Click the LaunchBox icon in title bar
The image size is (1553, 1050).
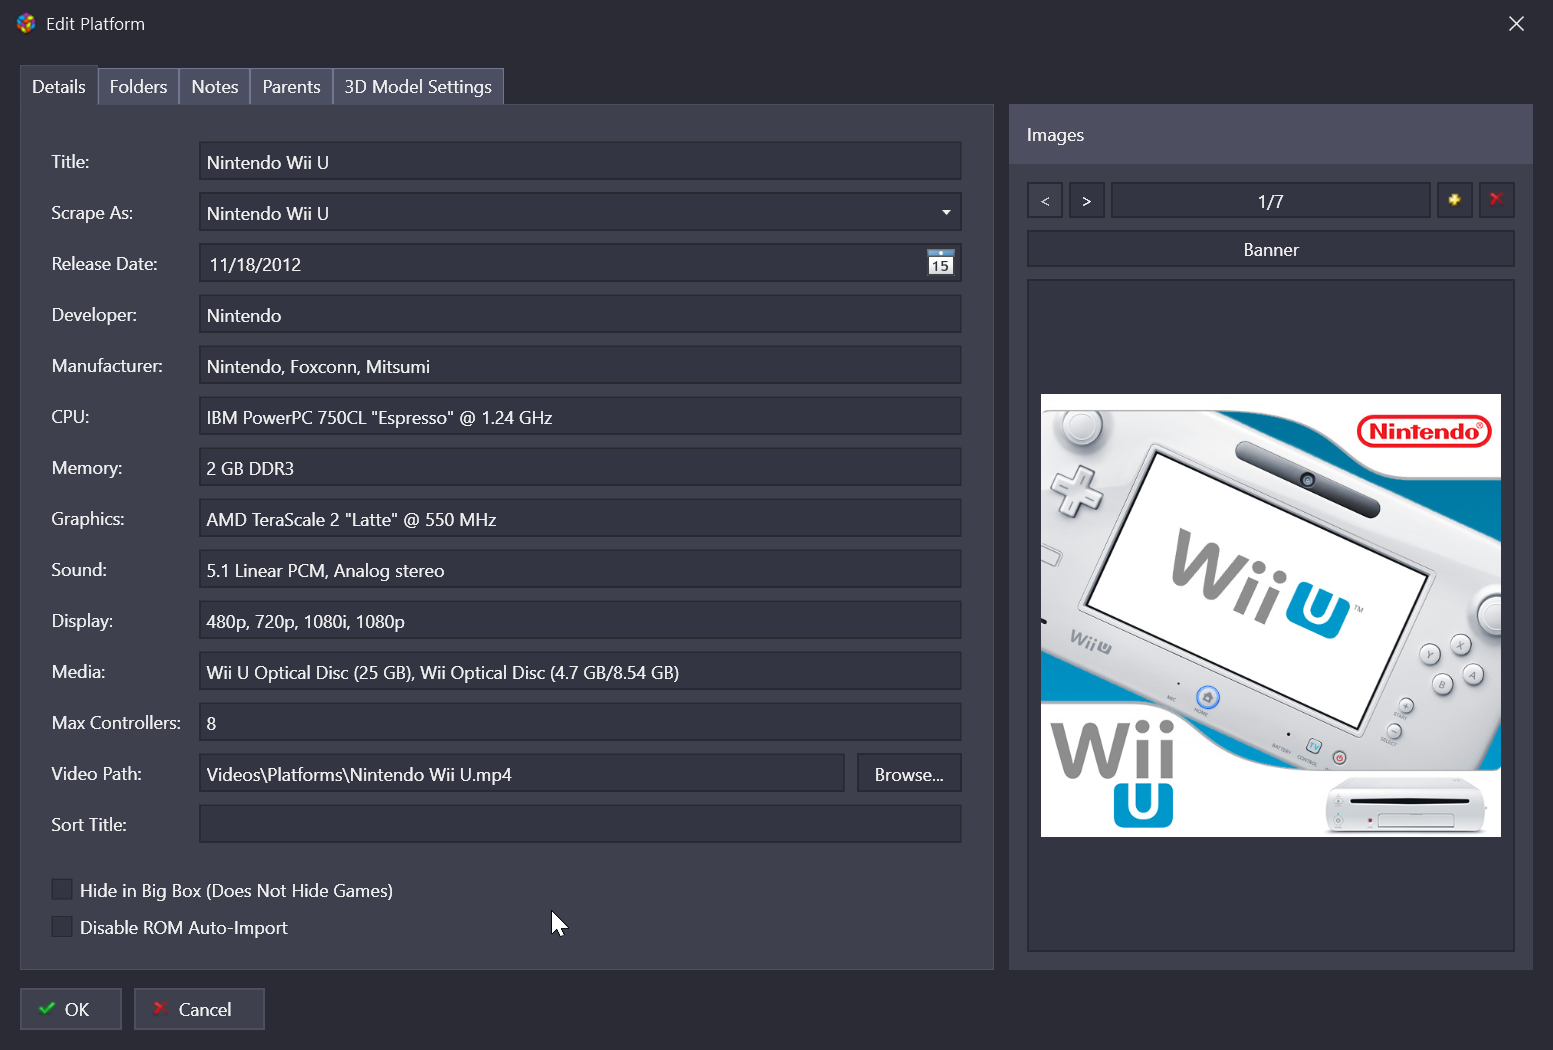click(x=26, y=23)
